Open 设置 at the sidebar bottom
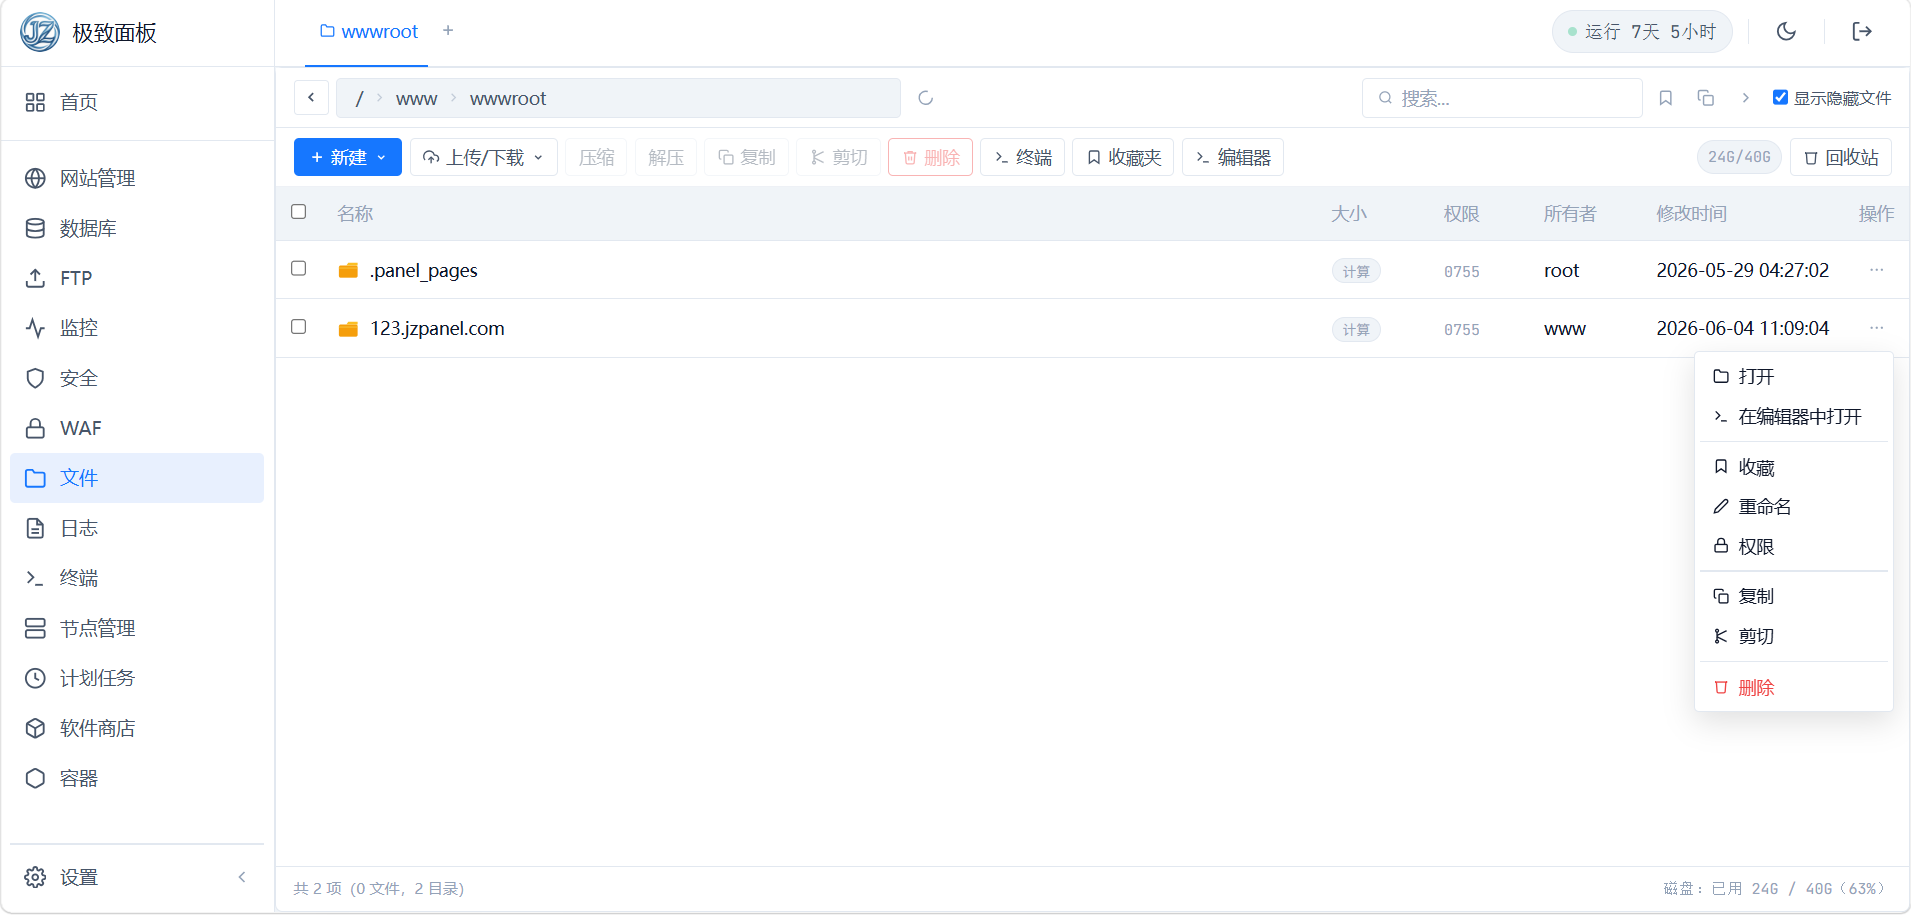1914x917 pixels. pos(62,877)
